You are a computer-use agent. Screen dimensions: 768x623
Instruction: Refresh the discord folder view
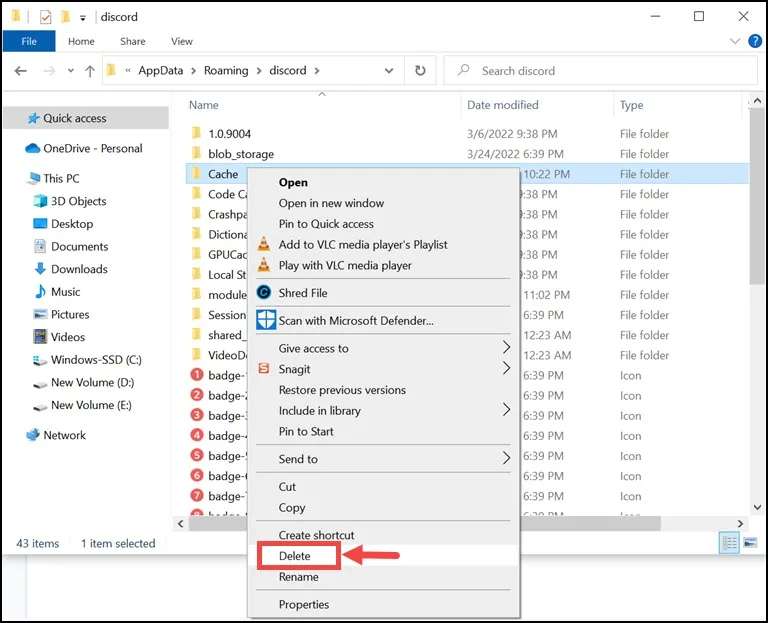420,71
